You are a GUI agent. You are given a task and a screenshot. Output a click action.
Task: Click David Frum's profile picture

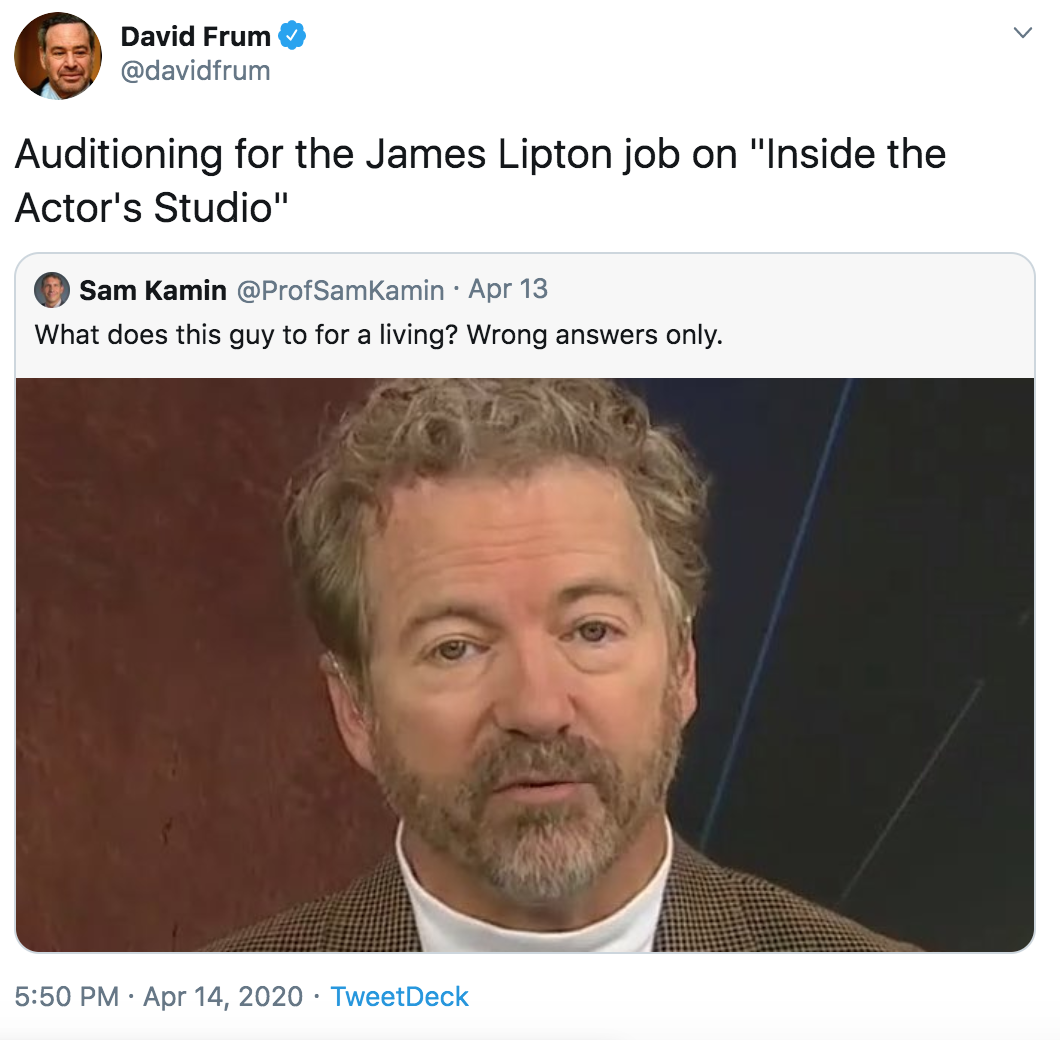(x=57, y=55)
